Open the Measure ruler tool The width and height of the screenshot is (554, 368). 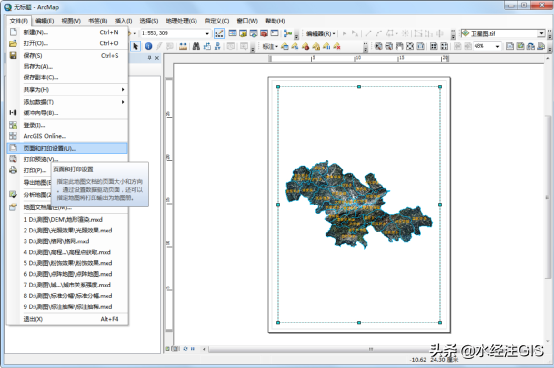pos(183,46)
